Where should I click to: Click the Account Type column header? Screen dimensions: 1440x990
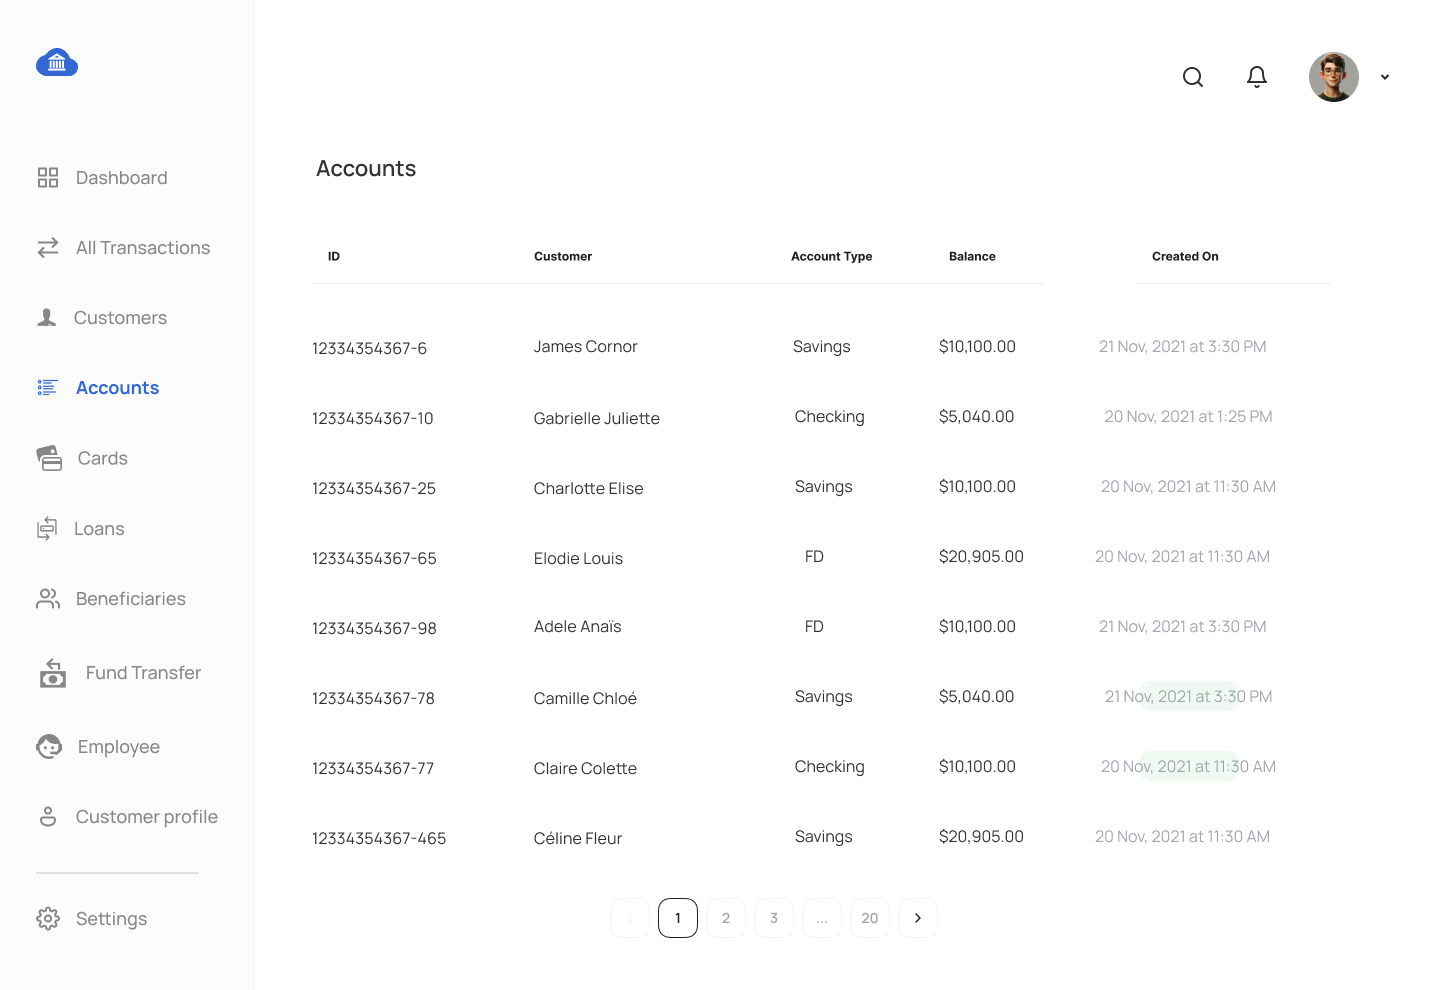tap(831, 257)
